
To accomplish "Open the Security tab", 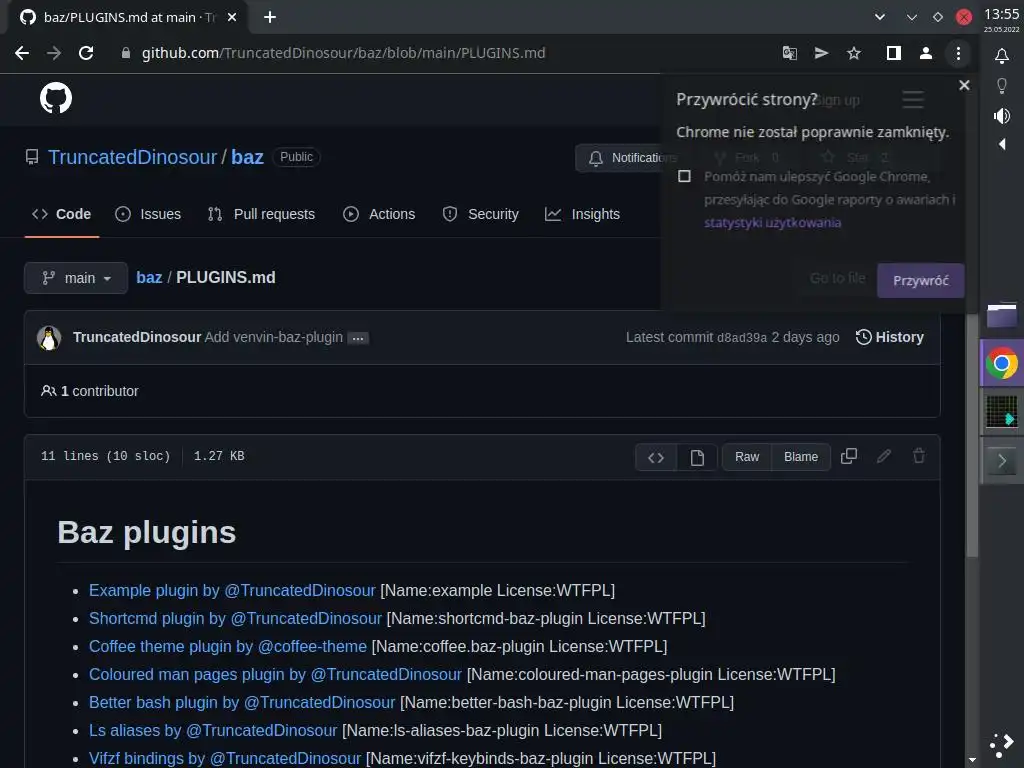I will (x=481, y=214).
